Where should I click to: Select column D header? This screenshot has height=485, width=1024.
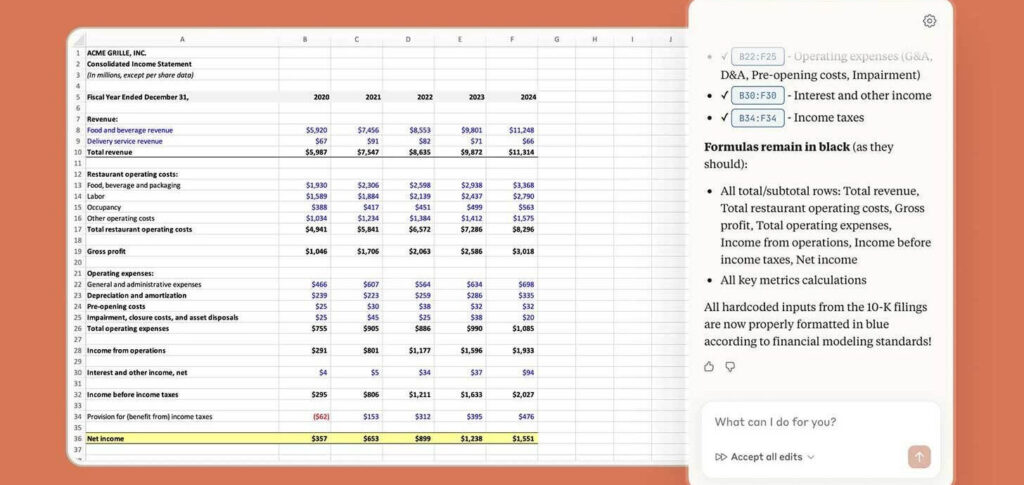tap(408, 39)
